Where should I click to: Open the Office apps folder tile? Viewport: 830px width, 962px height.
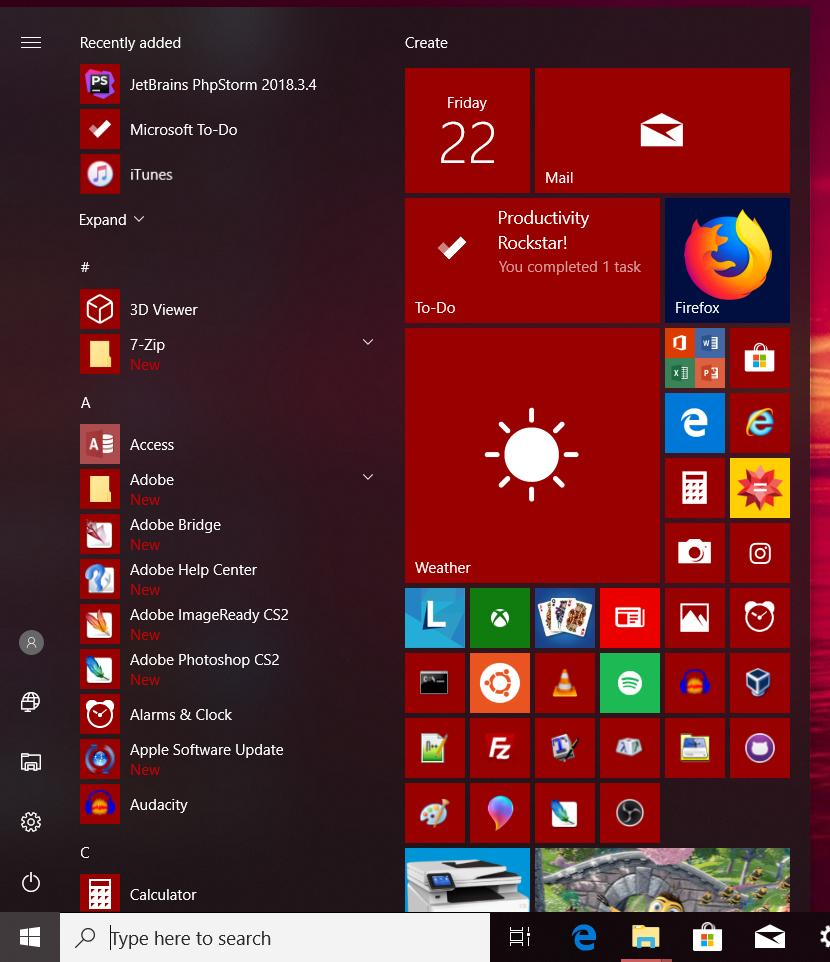694,358
